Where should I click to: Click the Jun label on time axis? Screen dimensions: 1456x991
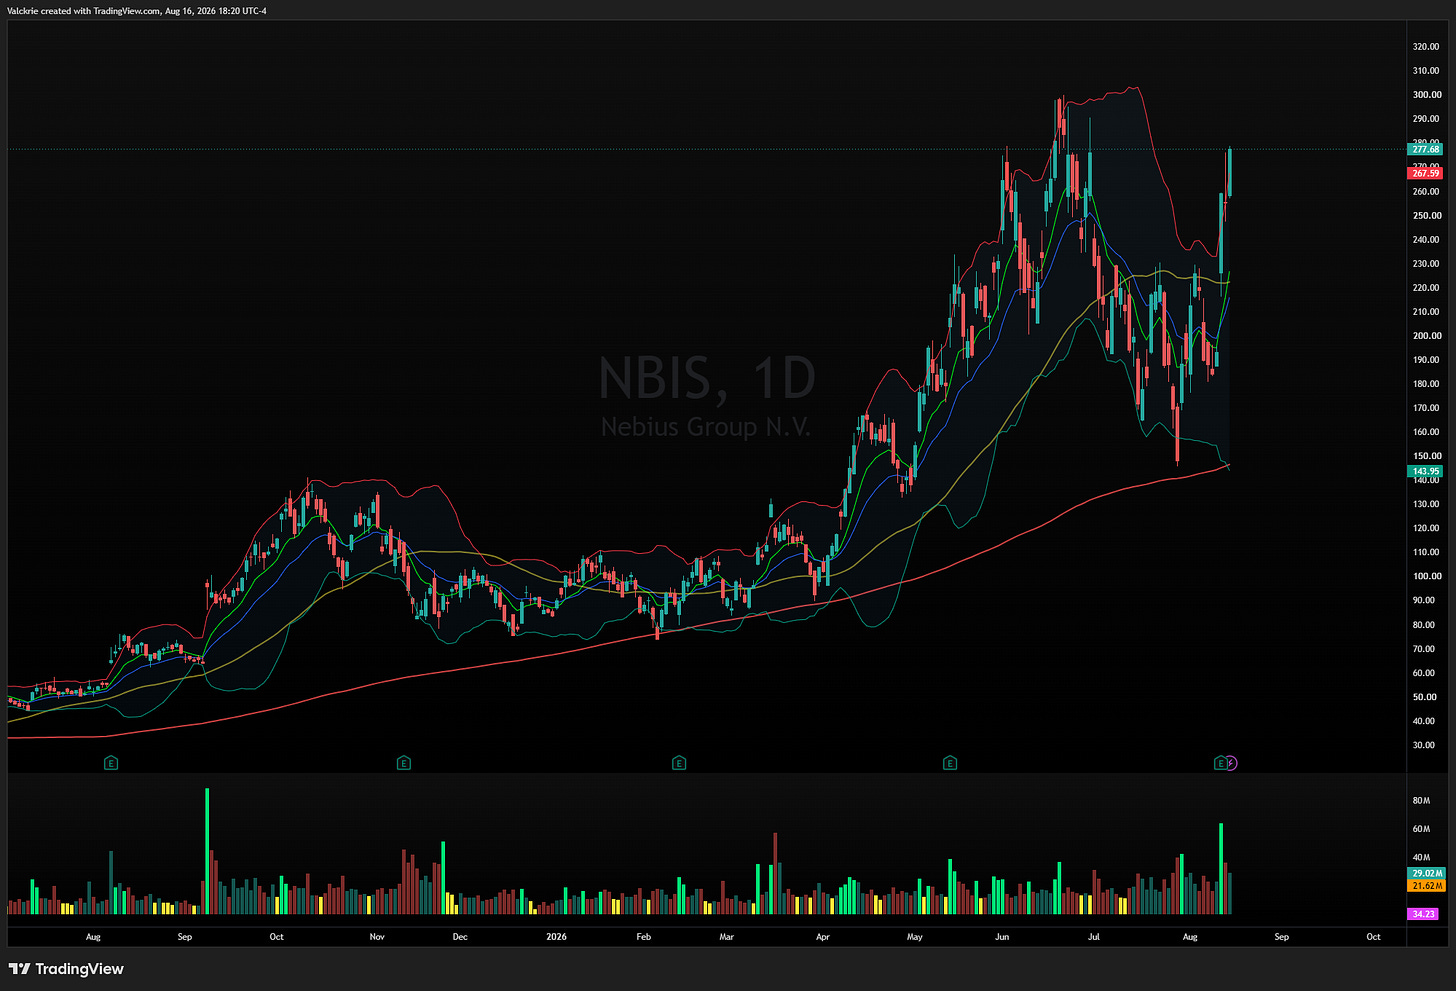point(1002,937)
